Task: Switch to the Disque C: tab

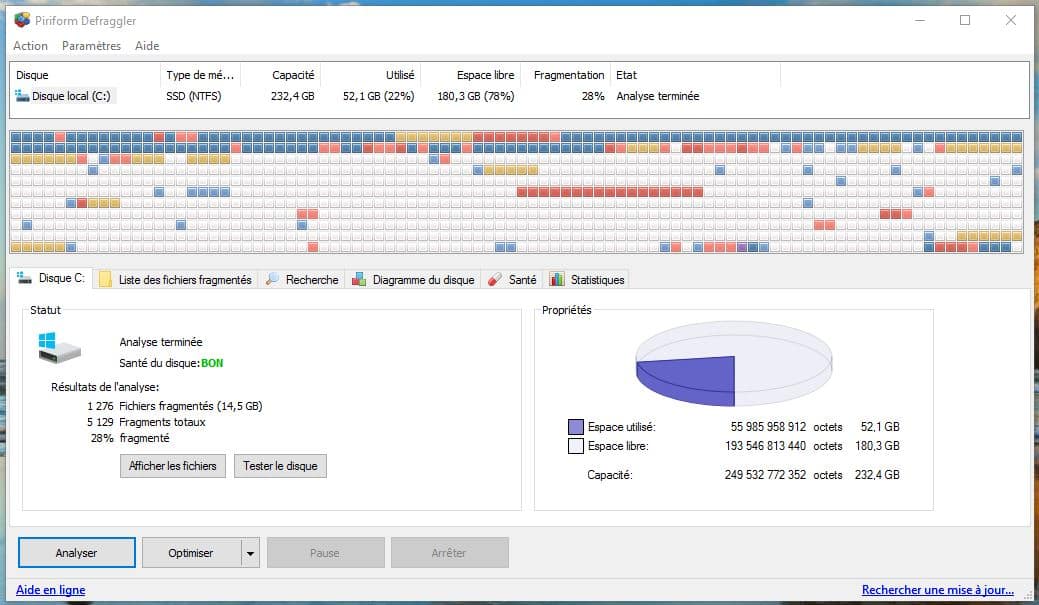Action: point(52,279)
